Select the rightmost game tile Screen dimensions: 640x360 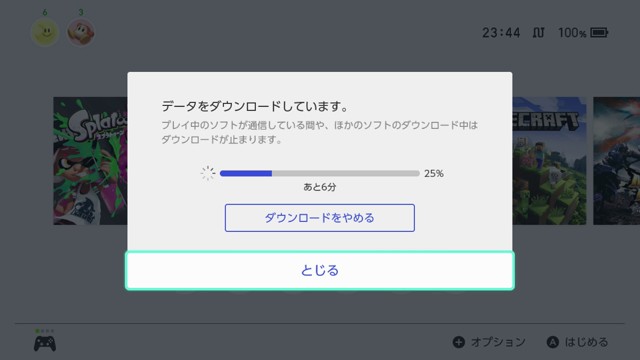(616, 161)
